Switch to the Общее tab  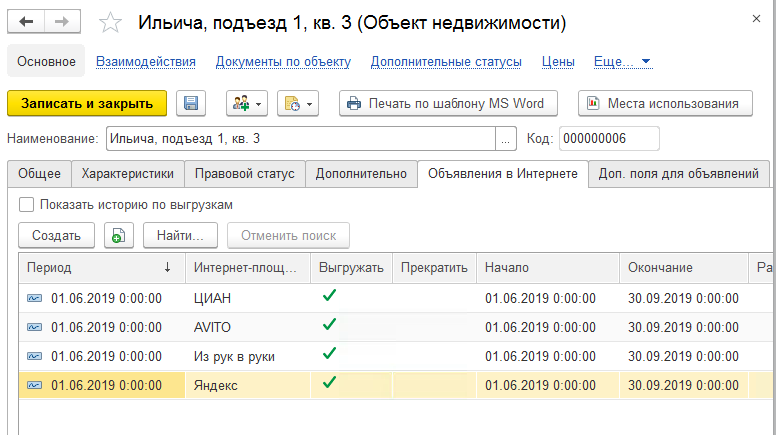[x=40, y=174]
